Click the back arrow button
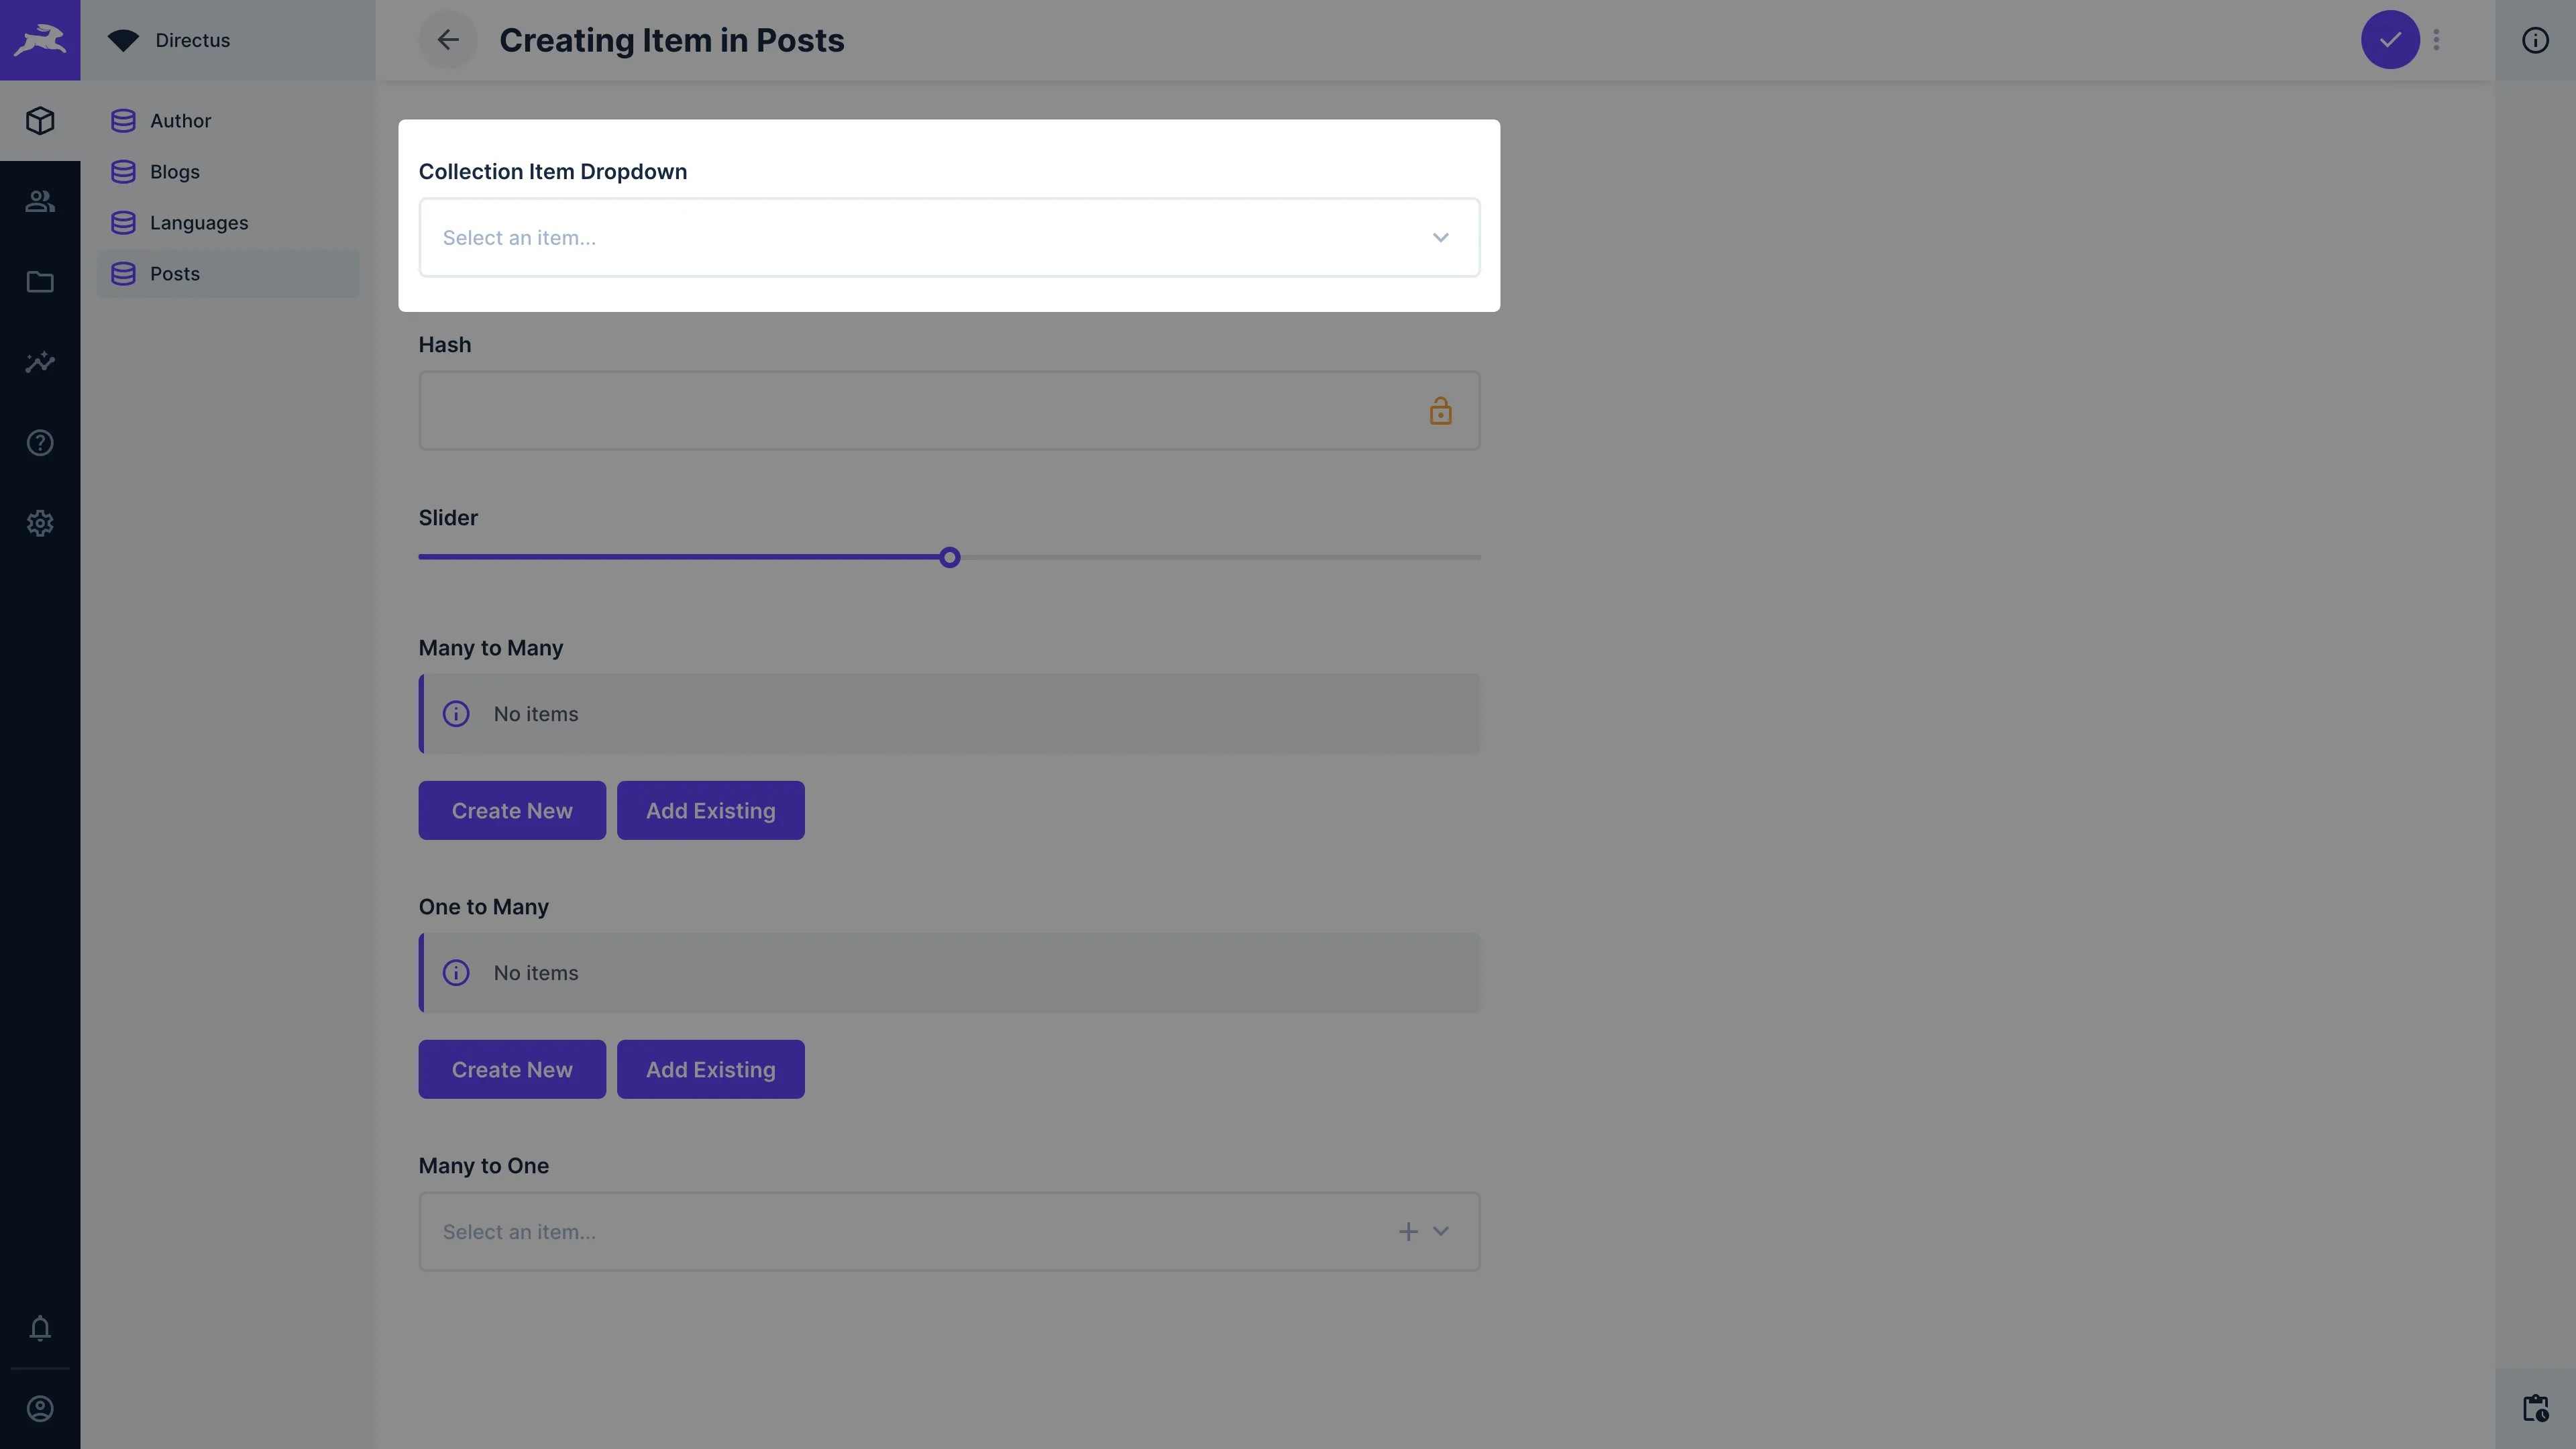Image resolution: width=2576 pixels, height=1449 pixels. point(447,40)
